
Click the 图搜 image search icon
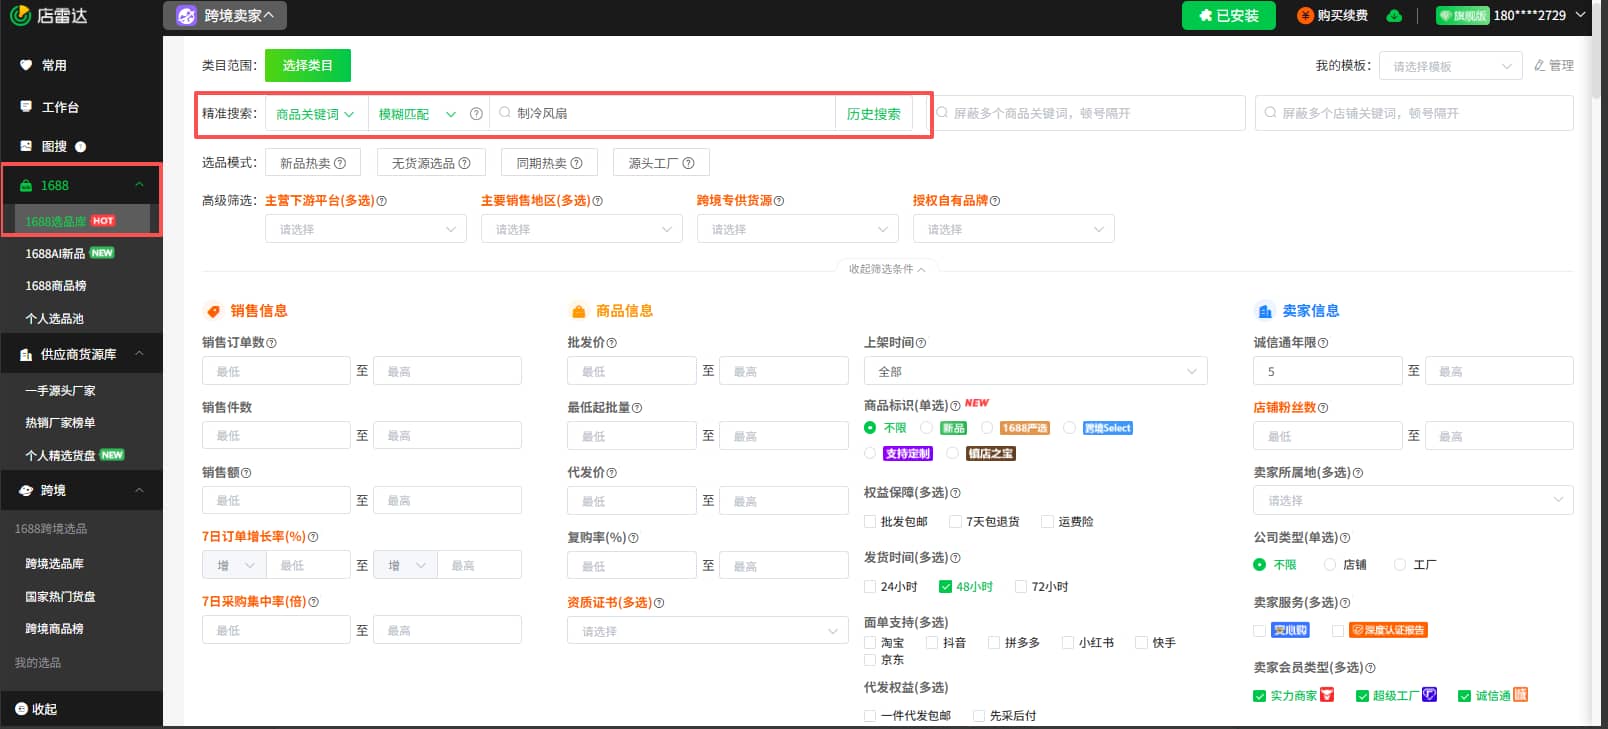tap(26, 146)
